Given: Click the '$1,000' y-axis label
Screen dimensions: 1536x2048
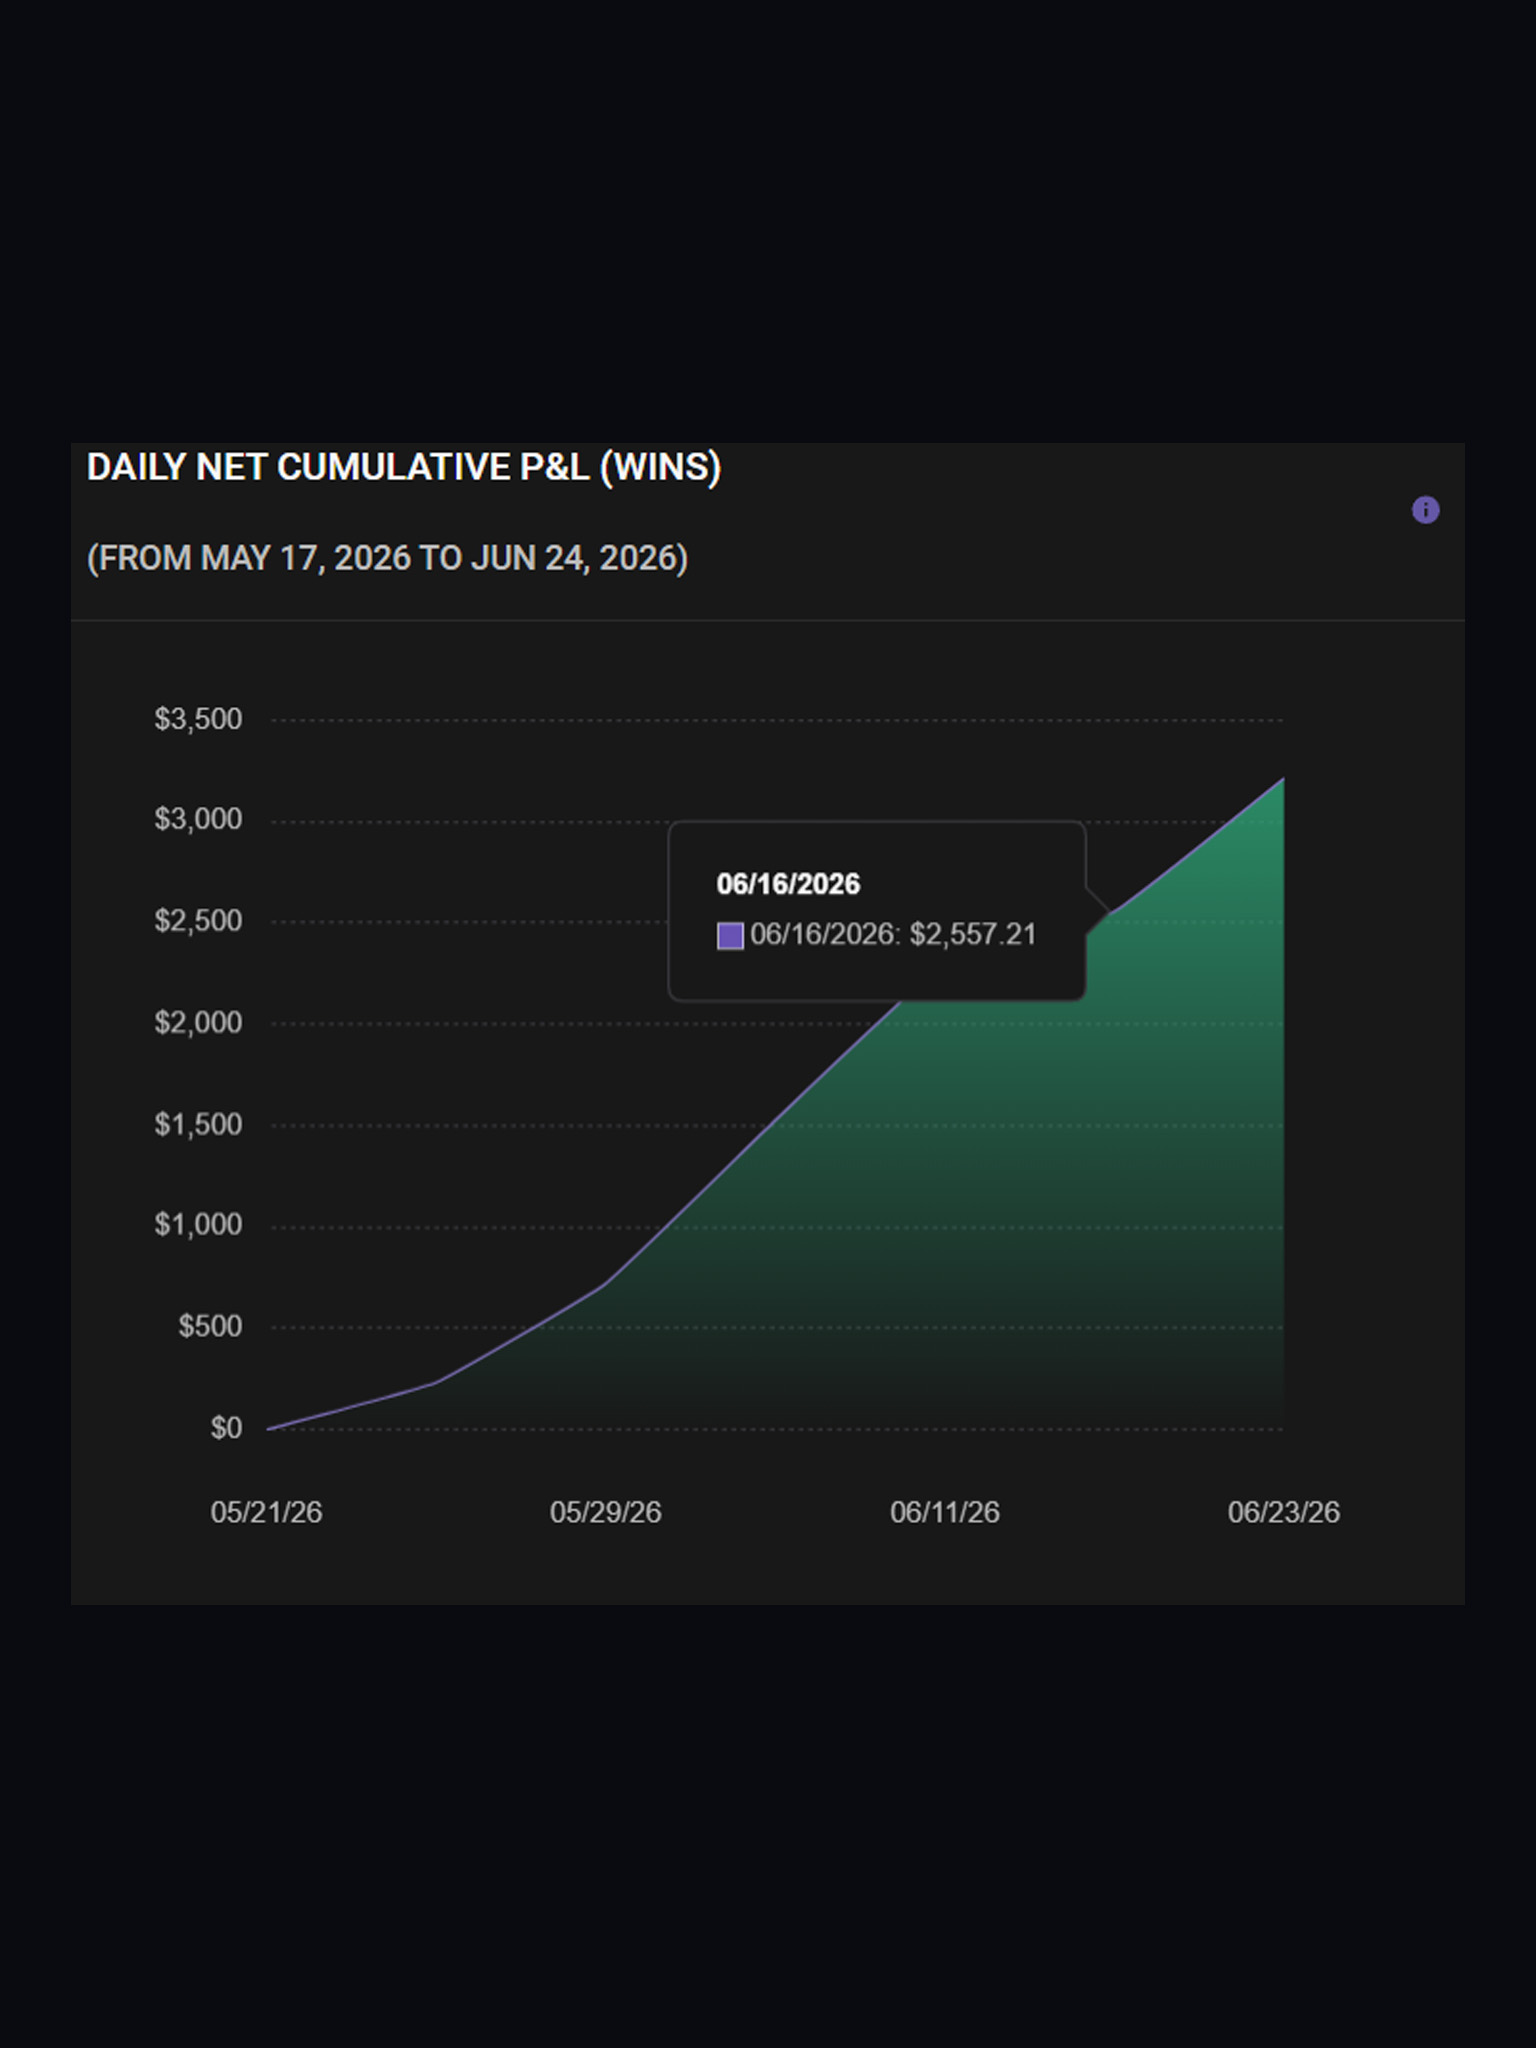Looking at the screenshot, I should [198, 1224].
